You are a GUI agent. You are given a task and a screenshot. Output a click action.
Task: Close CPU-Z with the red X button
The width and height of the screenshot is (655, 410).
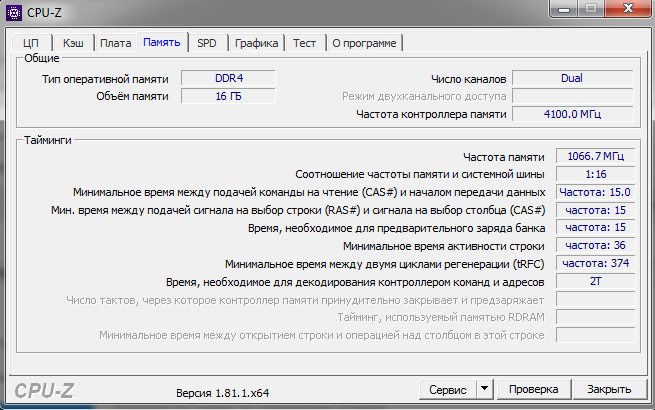pyautogui.click(x=628, y=8)
